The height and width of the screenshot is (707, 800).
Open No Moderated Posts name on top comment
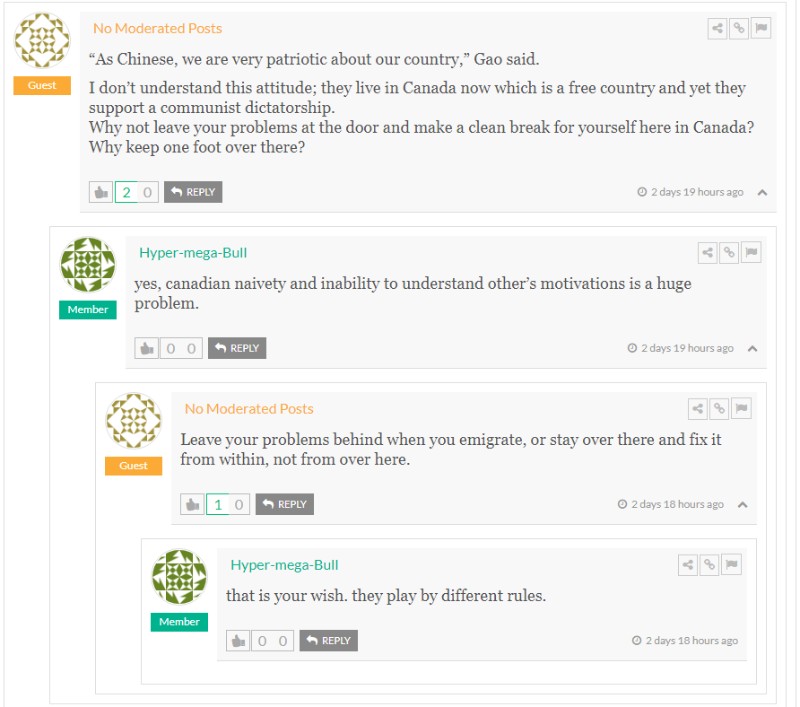point(158,28)
